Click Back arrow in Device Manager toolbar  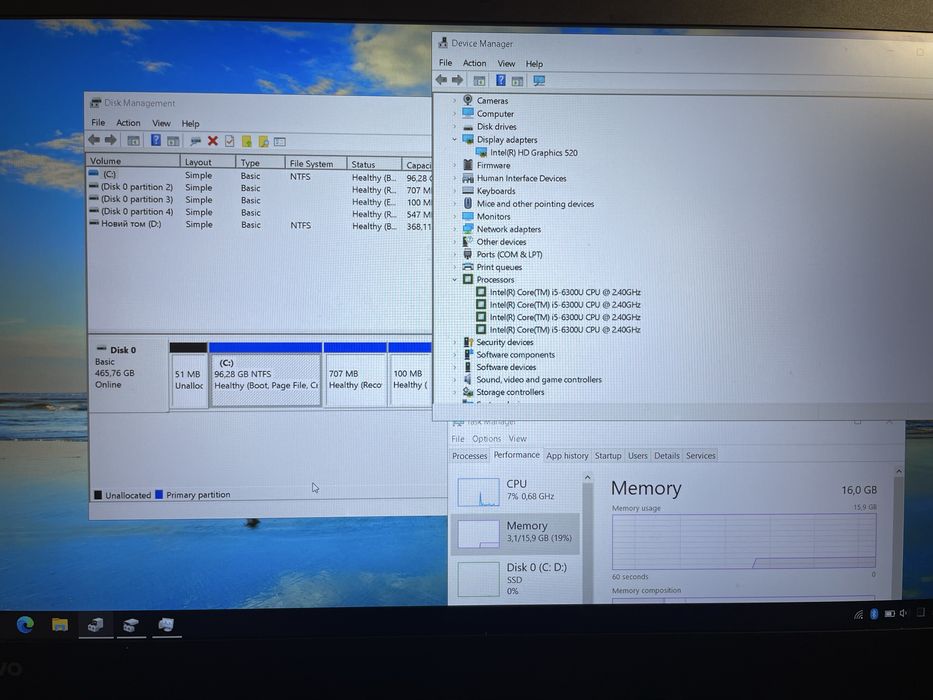point(441,80)
